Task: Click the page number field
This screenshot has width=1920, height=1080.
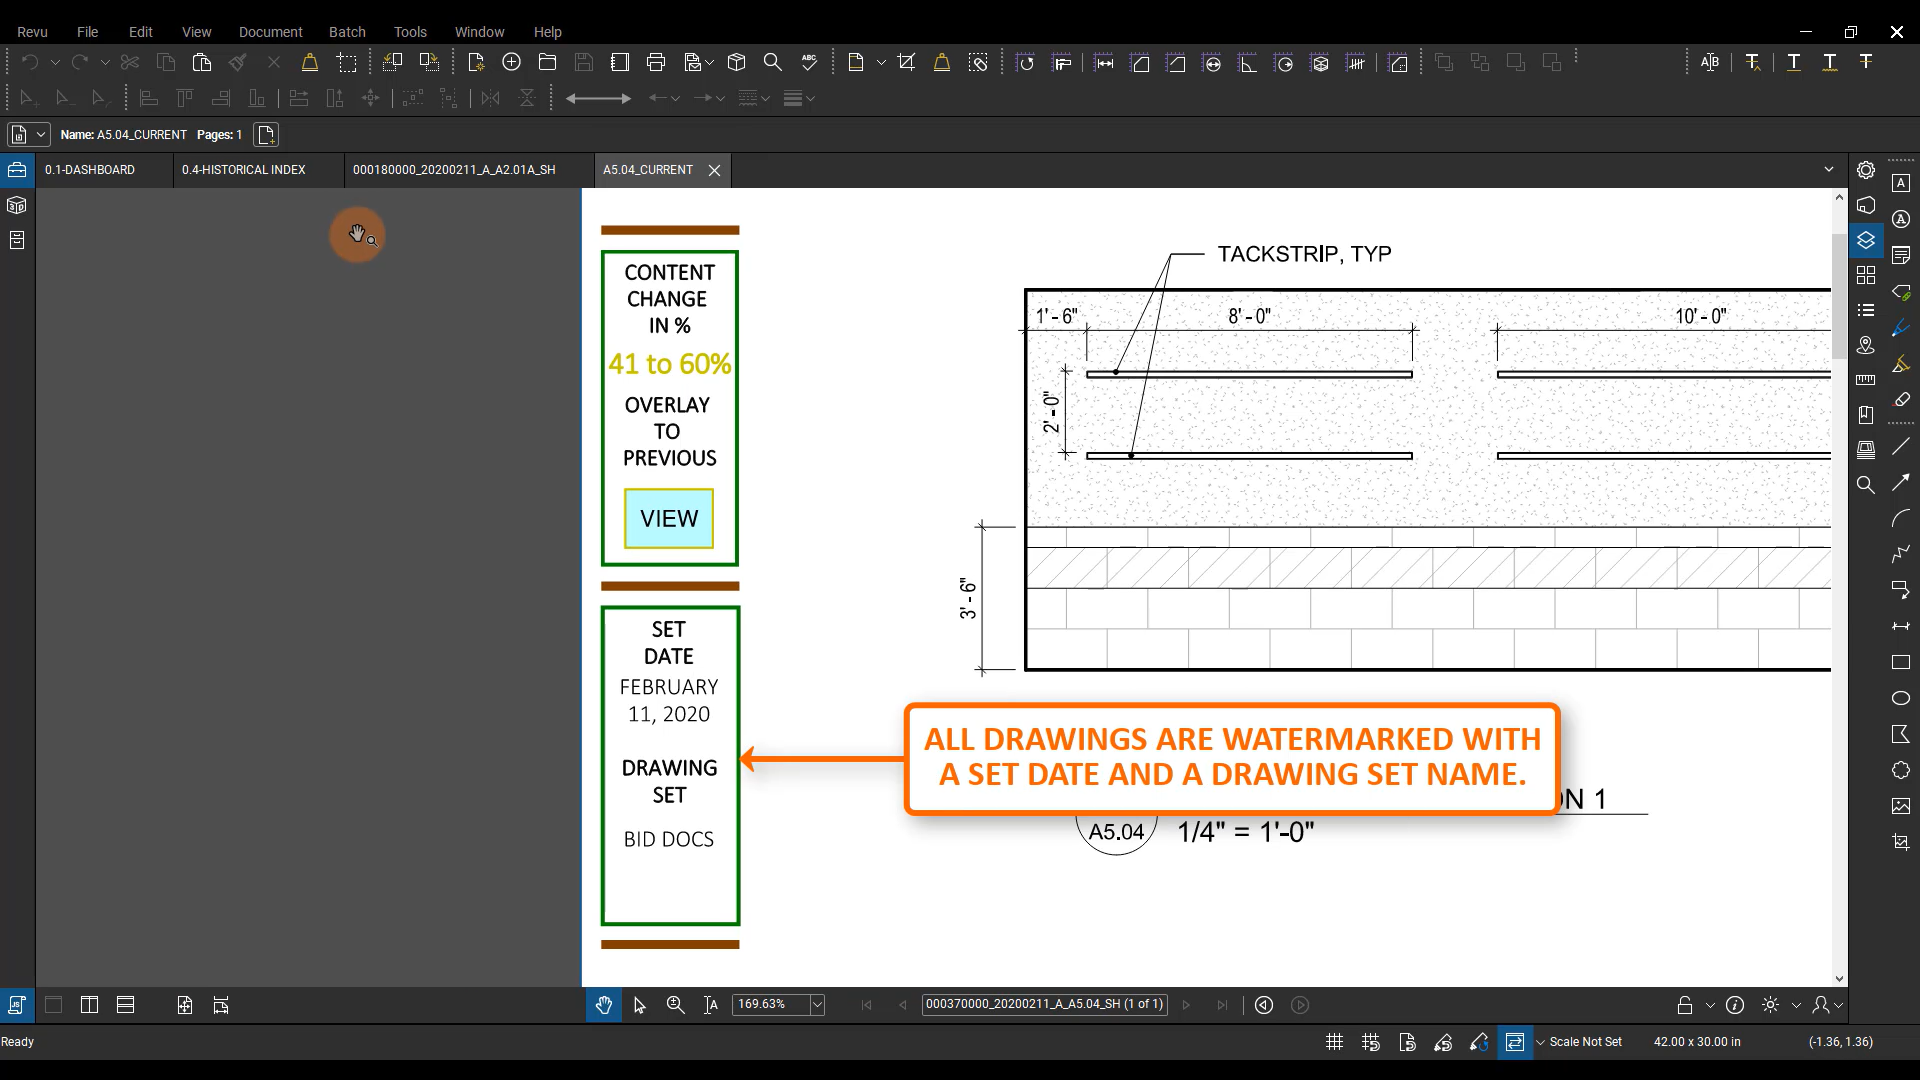Action: (x=1043, y=1004)
